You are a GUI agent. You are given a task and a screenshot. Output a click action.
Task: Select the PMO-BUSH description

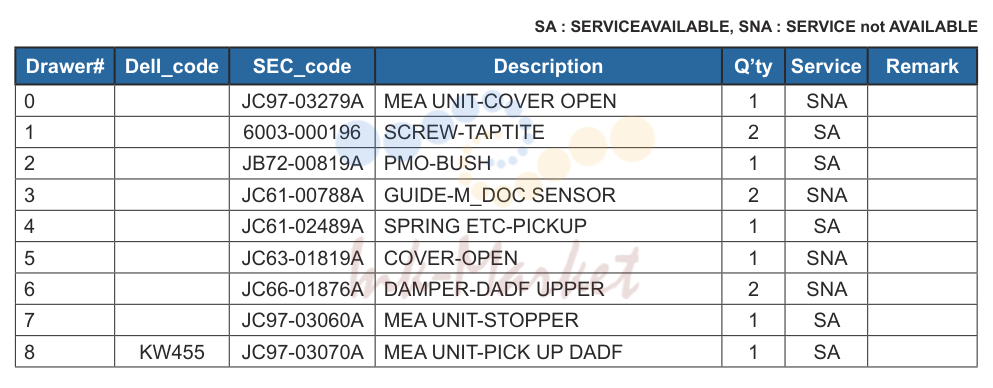[x=438, y=163]
